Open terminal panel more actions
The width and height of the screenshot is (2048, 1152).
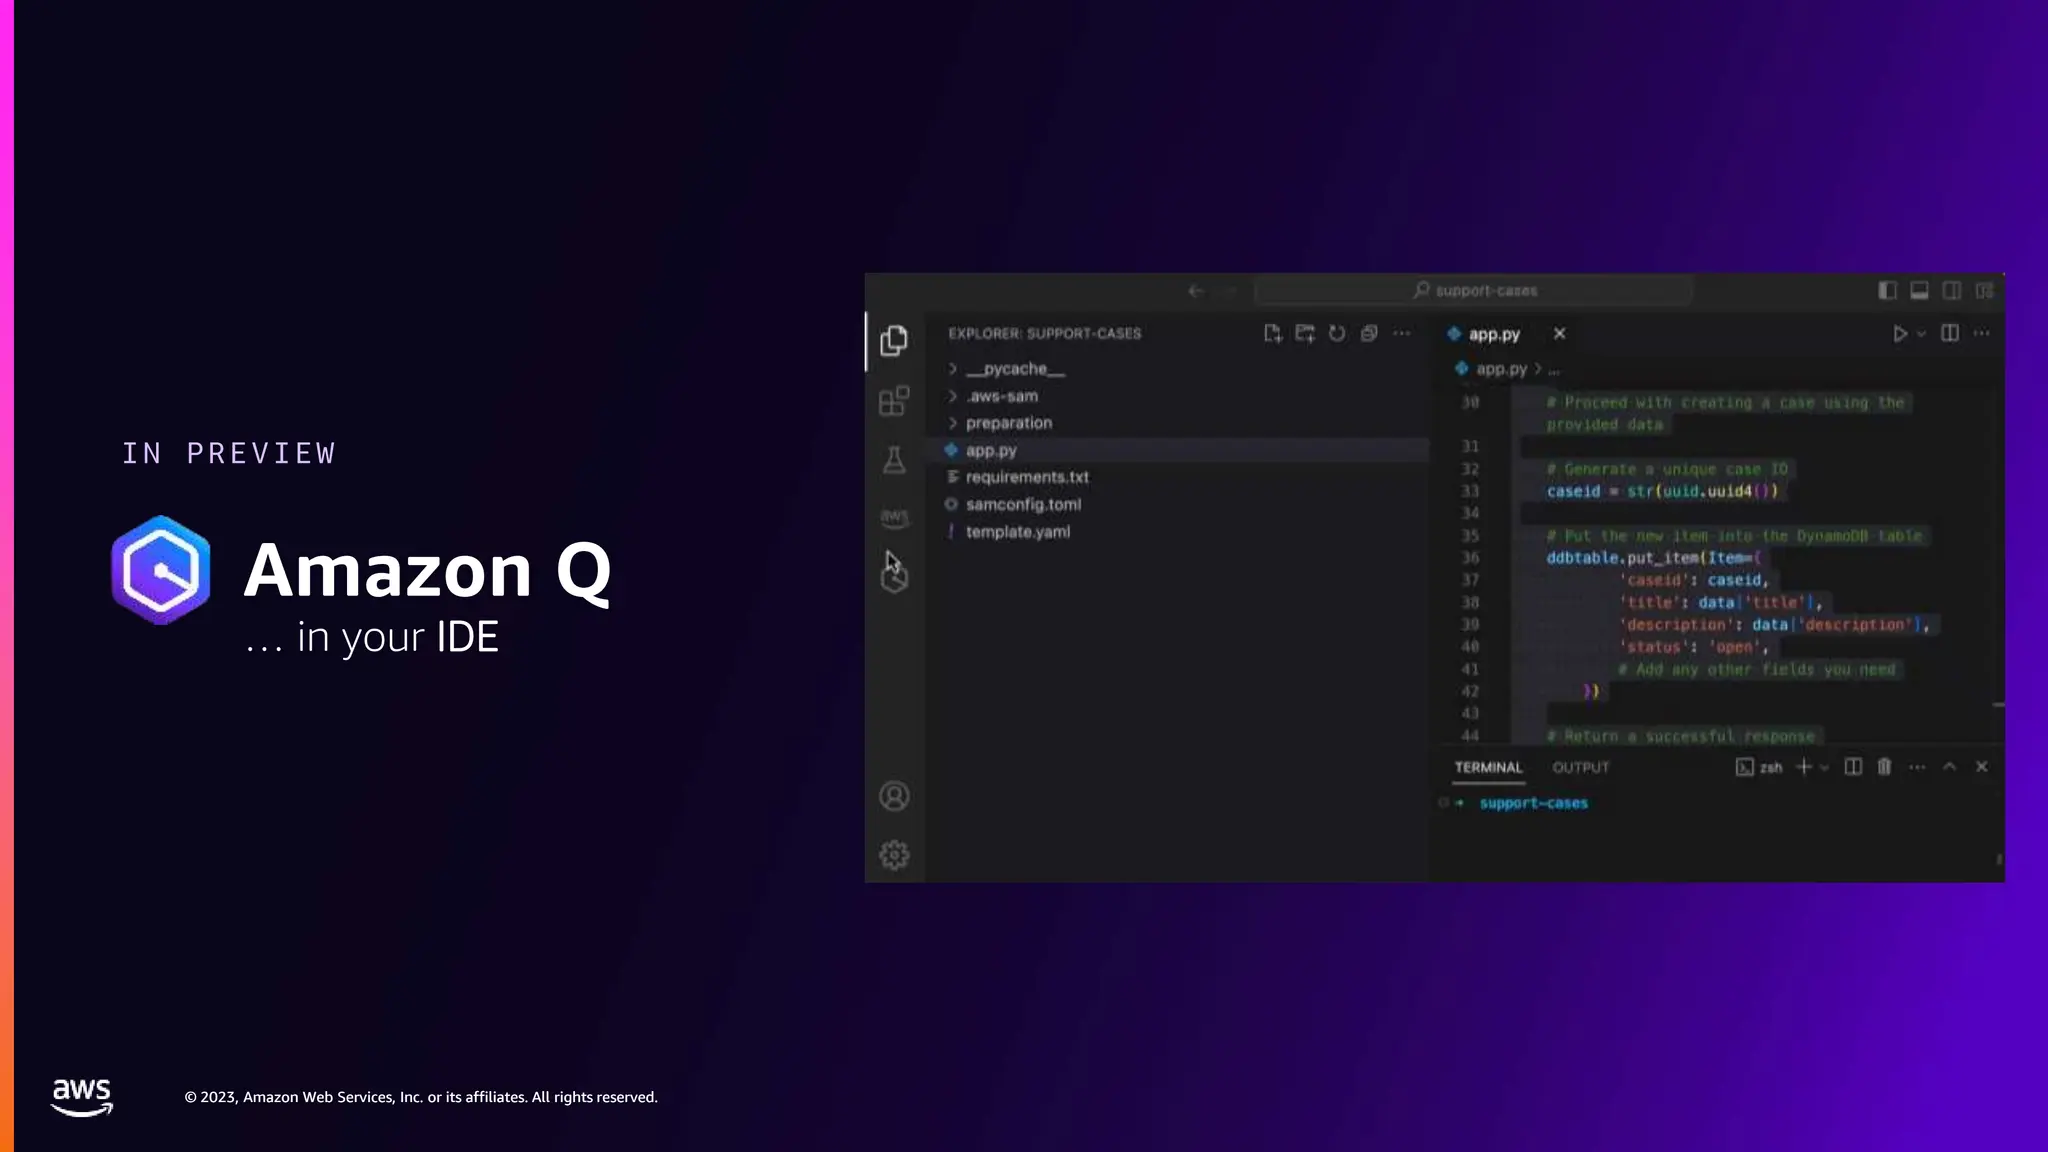(x=1917, y=767)
